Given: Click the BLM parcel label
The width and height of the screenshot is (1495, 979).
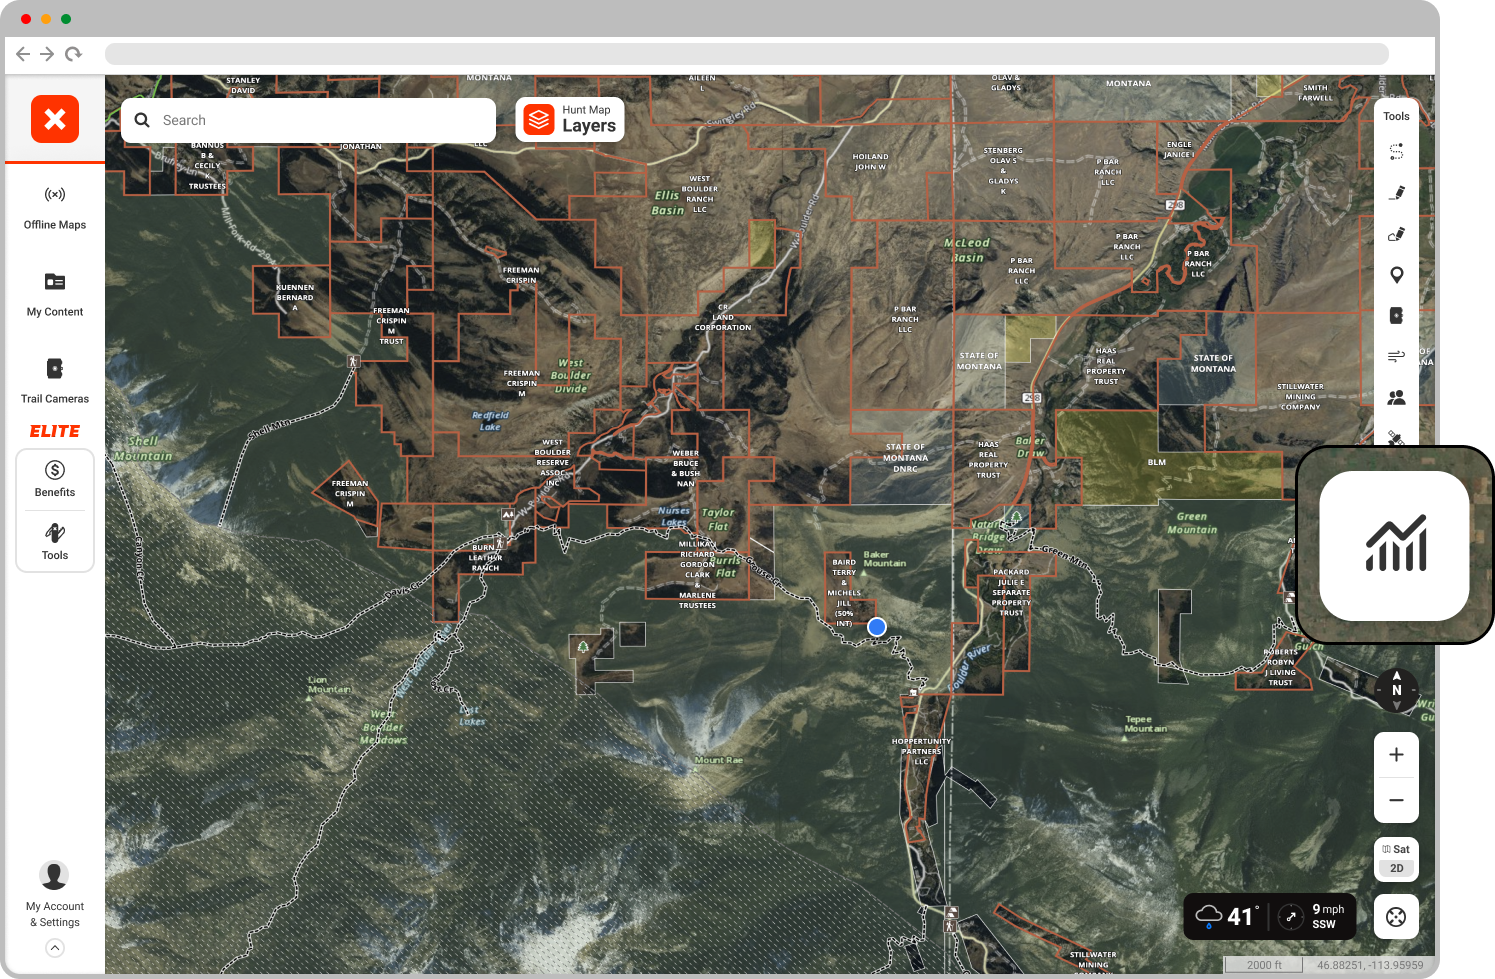Looking at the screenshot, I should (x=1157, y=462).
